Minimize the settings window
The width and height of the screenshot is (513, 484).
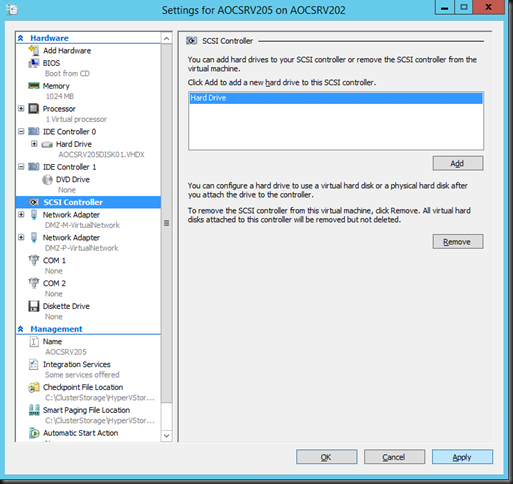pyautogui.click(x=445, y=7)
